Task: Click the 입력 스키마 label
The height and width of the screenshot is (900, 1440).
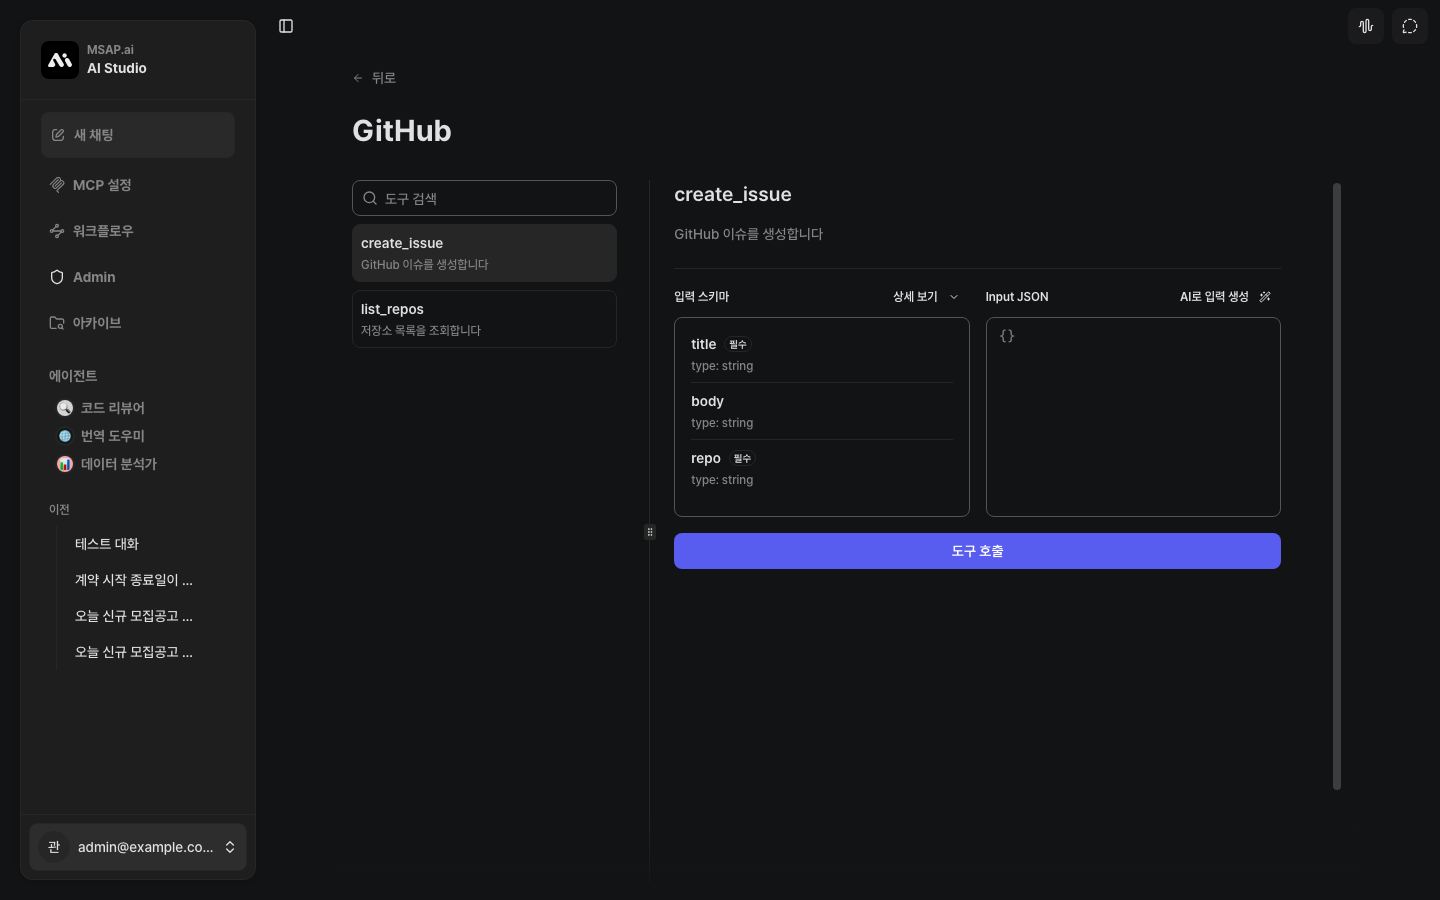Action: [702, 297]
